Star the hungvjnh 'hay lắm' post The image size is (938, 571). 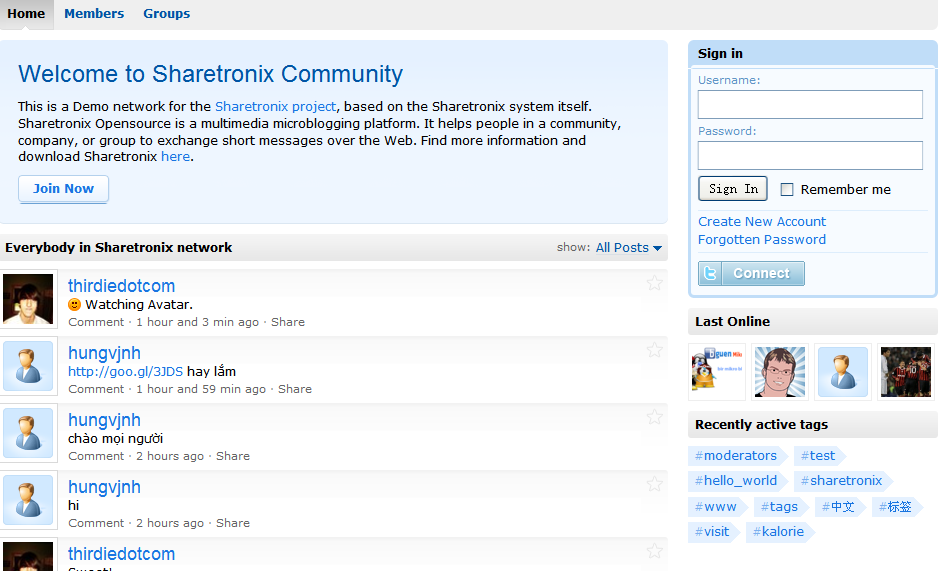654,350
